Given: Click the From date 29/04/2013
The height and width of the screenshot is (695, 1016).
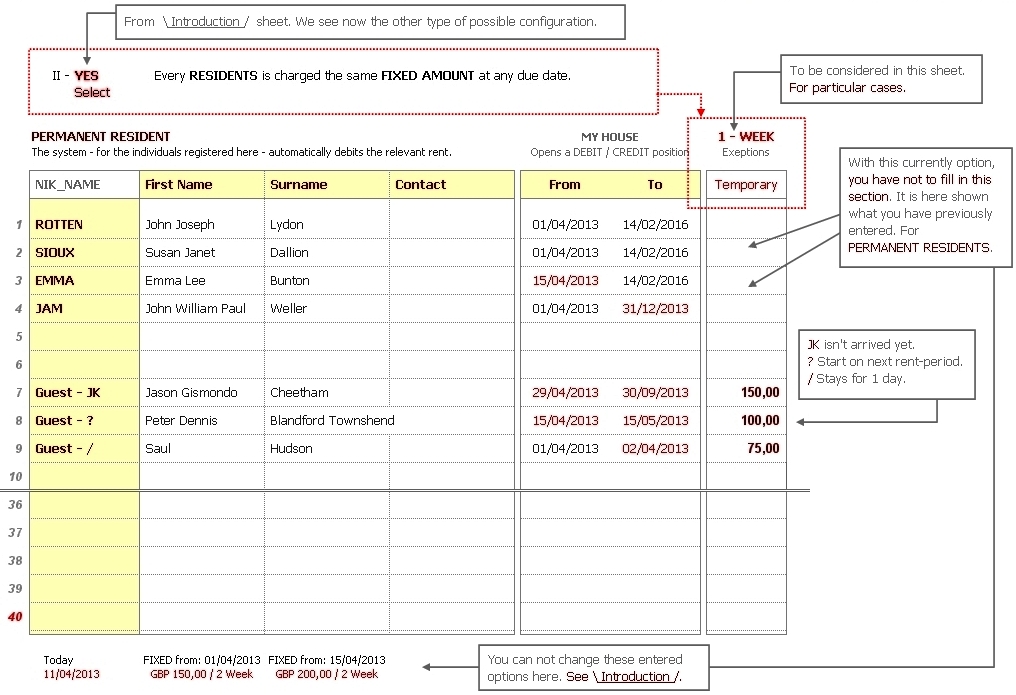Looking at the screenshot, I should pyautogui.click(x=565, y=393).
